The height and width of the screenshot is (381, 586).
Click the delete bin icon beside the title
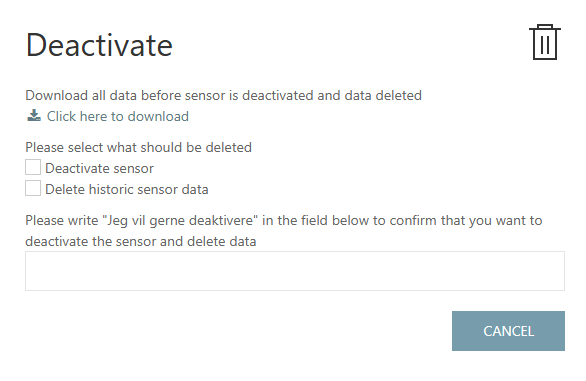pos(545,42)
